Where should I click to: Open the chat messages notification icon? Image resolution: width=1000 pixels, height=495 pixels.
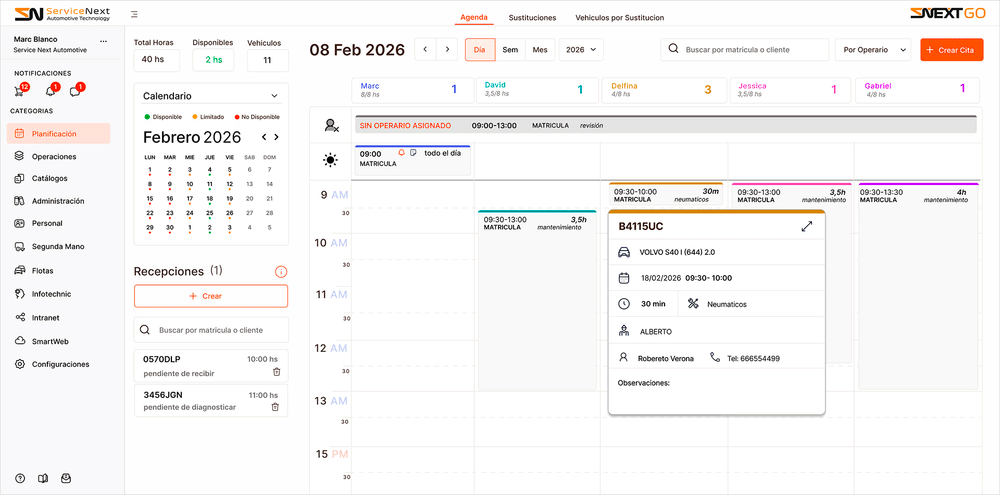point(74,91)
